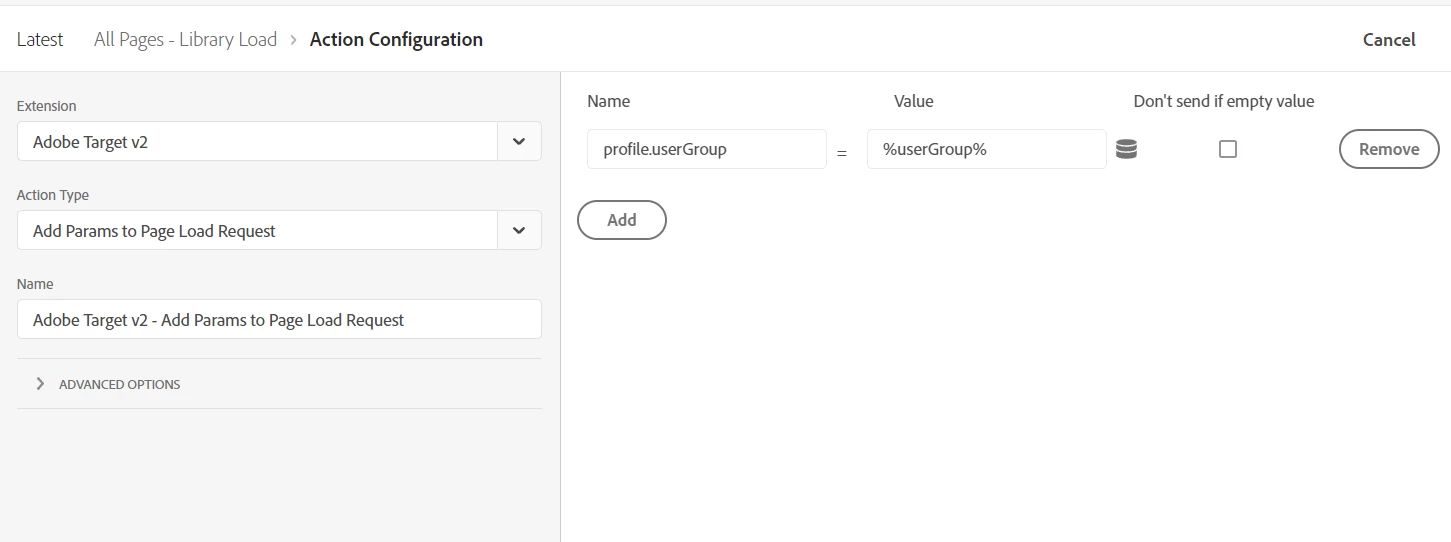Screen dimensions: 1451x542
Task: Remove the profile.userGroup parameter row
Action: pyautogui.click(x=1388, y=149)
